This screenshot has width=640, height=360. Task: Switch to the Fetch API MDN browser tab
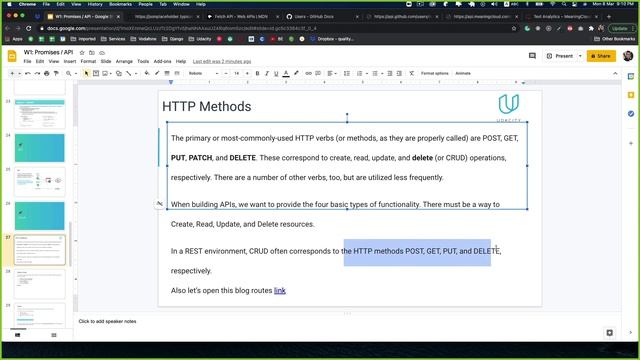pyautogui.click(x=241, y=17)
